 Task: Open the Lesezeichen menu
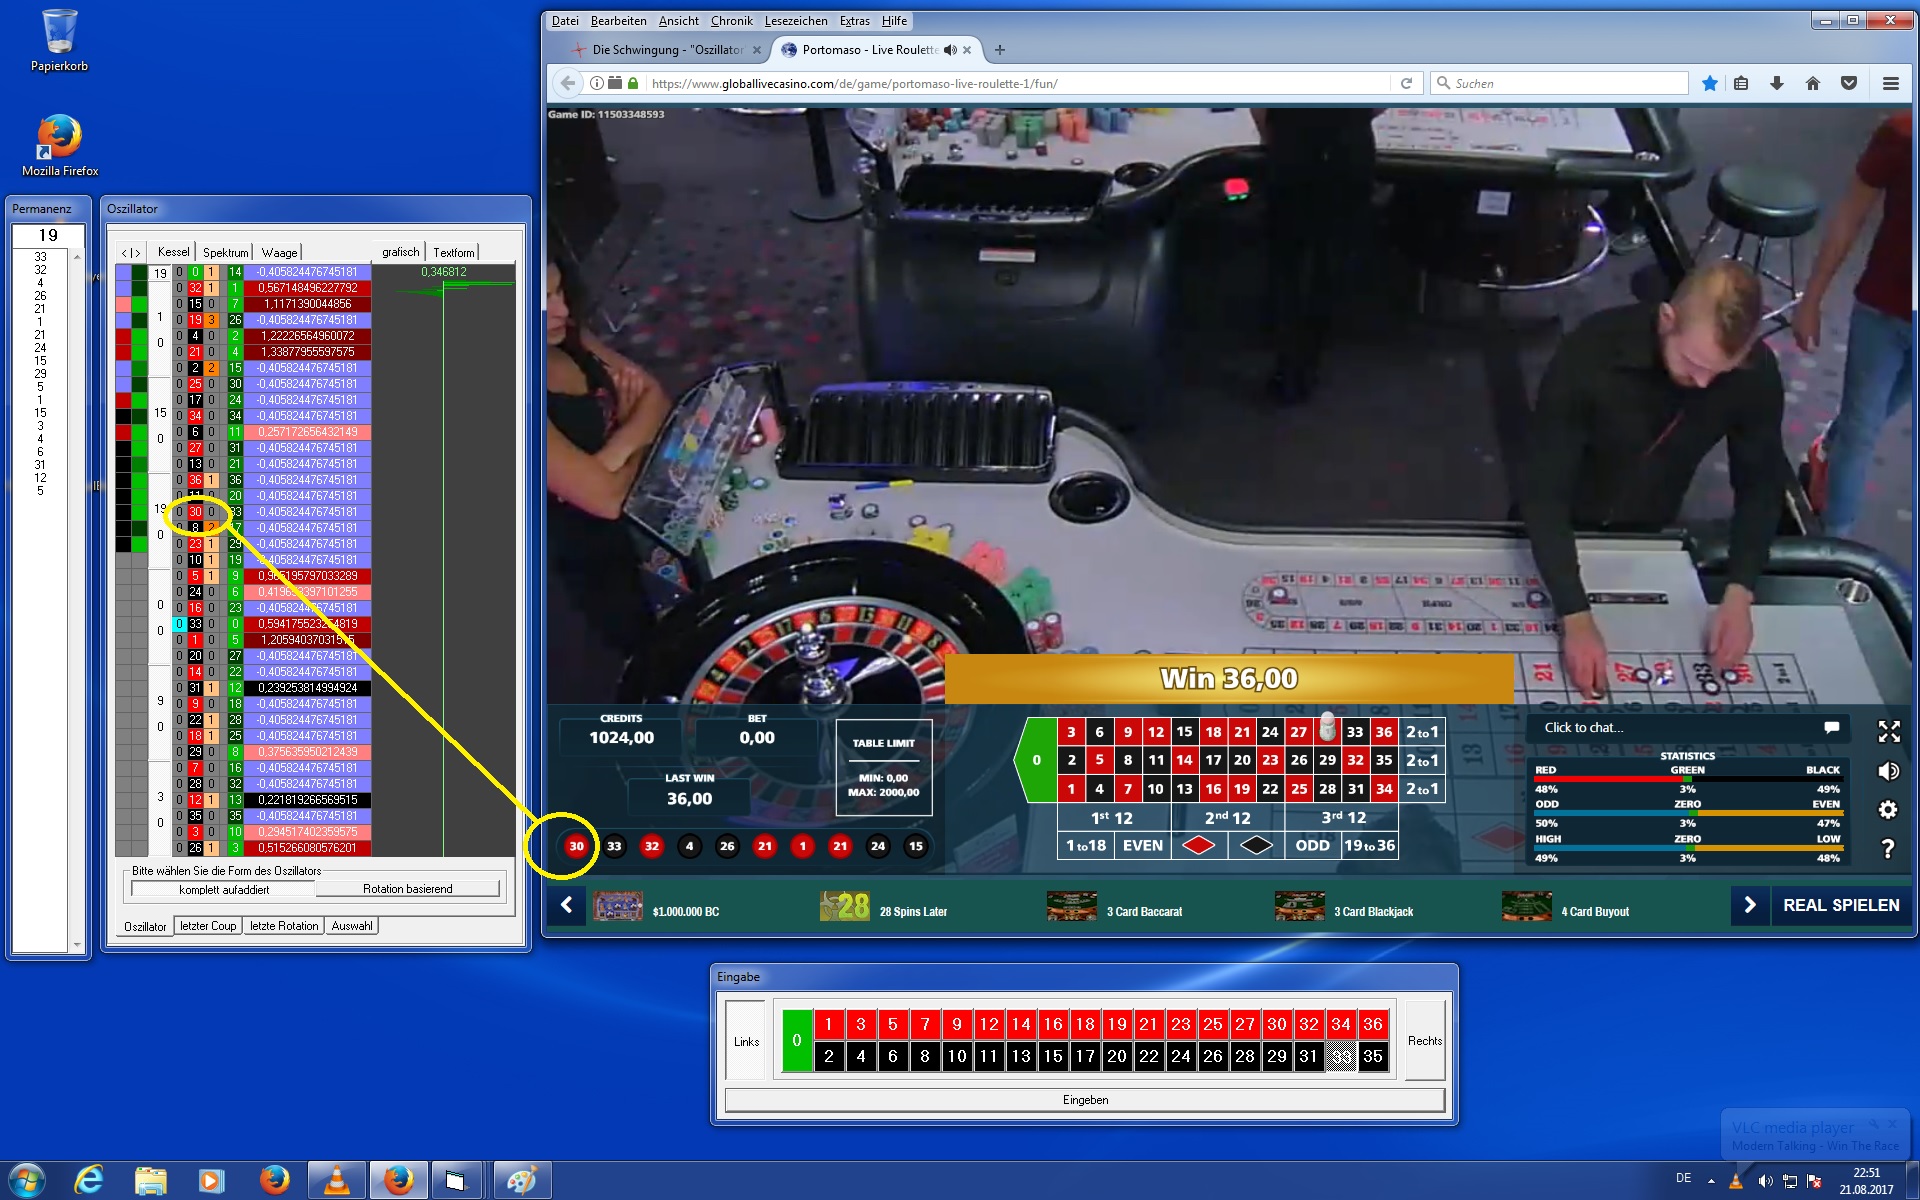[x=796, y=21]
